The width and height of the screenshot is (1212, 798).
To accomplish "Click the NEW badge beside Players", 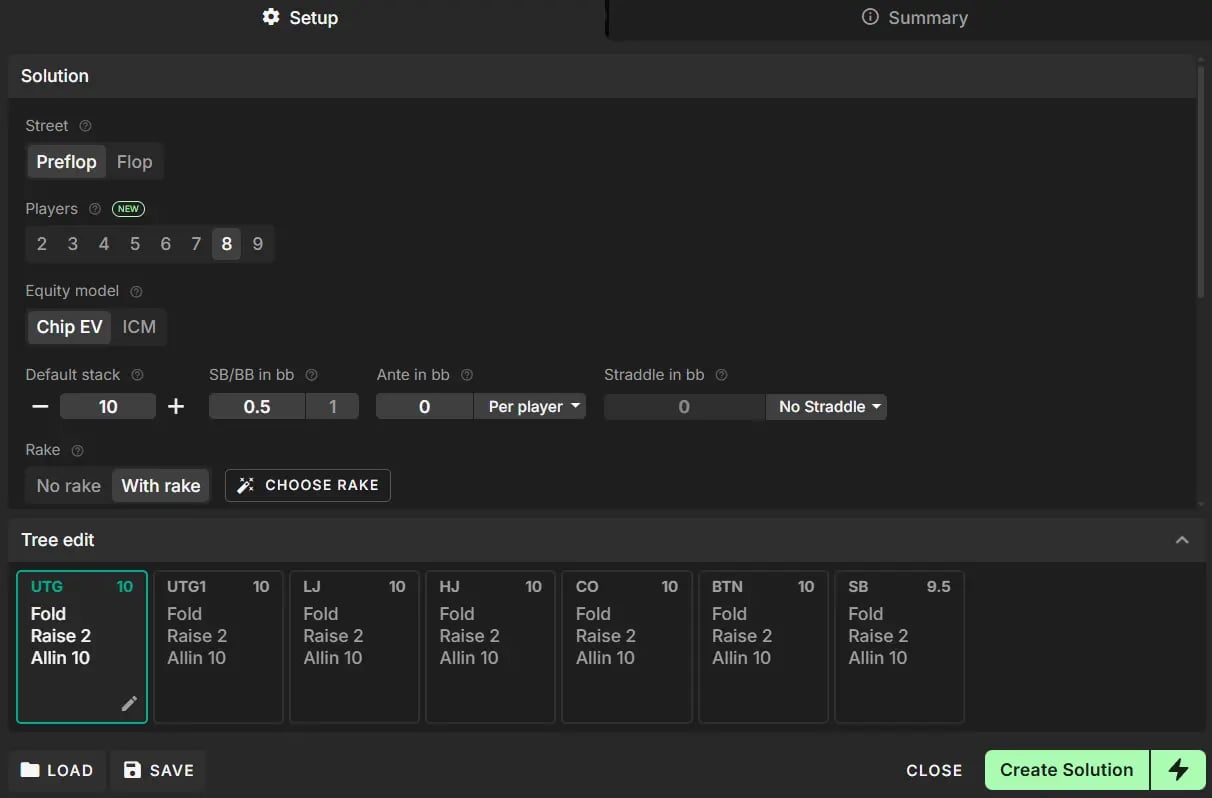I will tap(128, 209).
